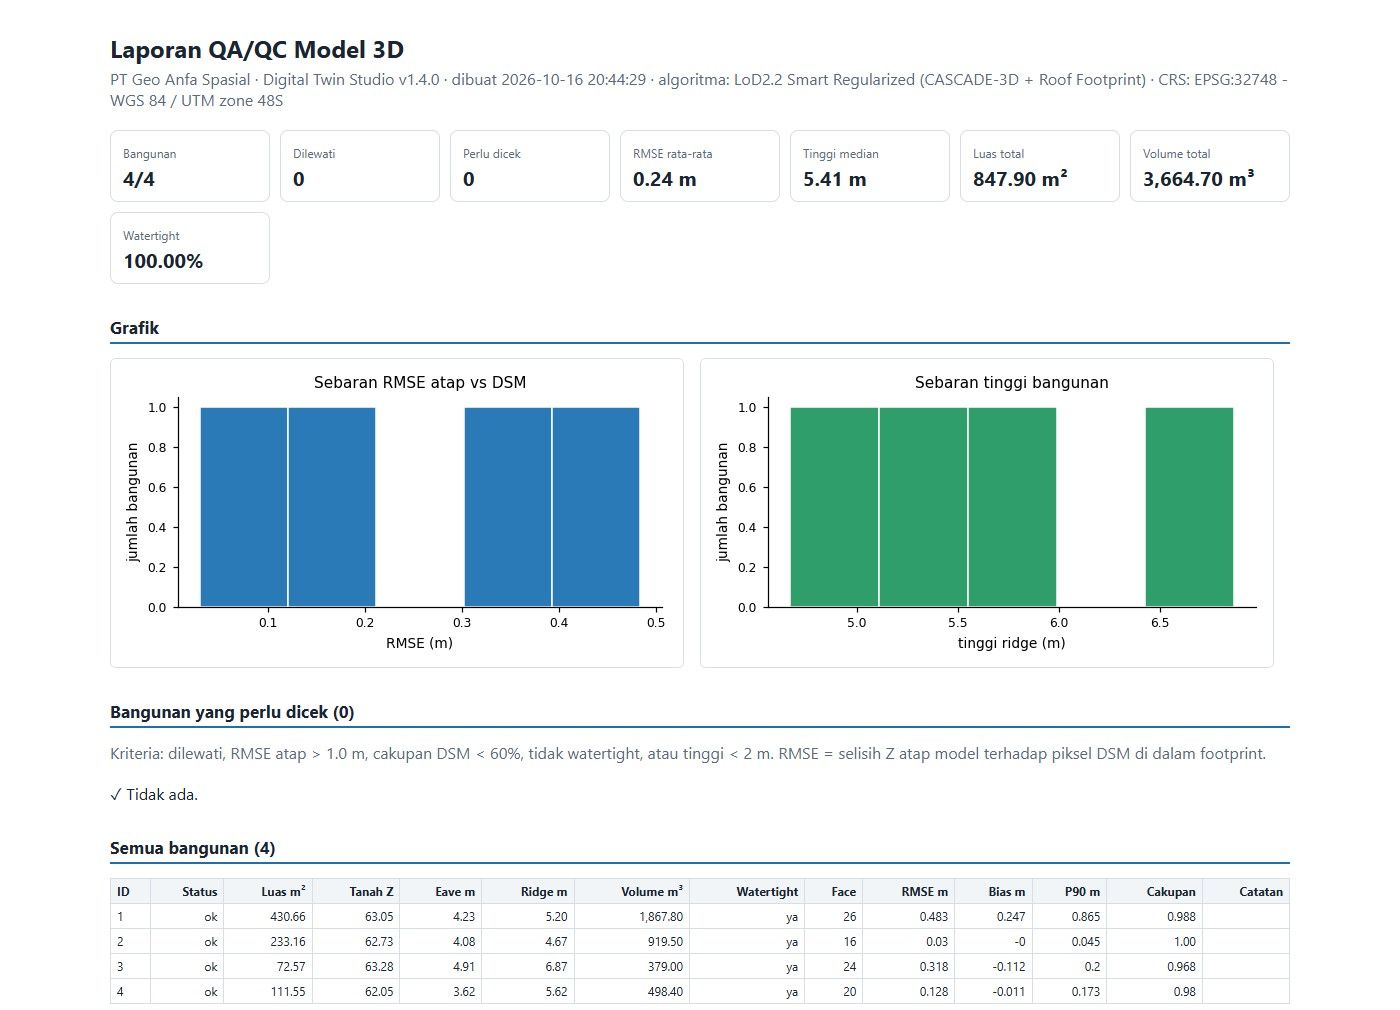The height and width of the screenshot is (1010, 1400).
Task: Click the "RMSE (m)" axis label
Action: click(x=419, y=643)
